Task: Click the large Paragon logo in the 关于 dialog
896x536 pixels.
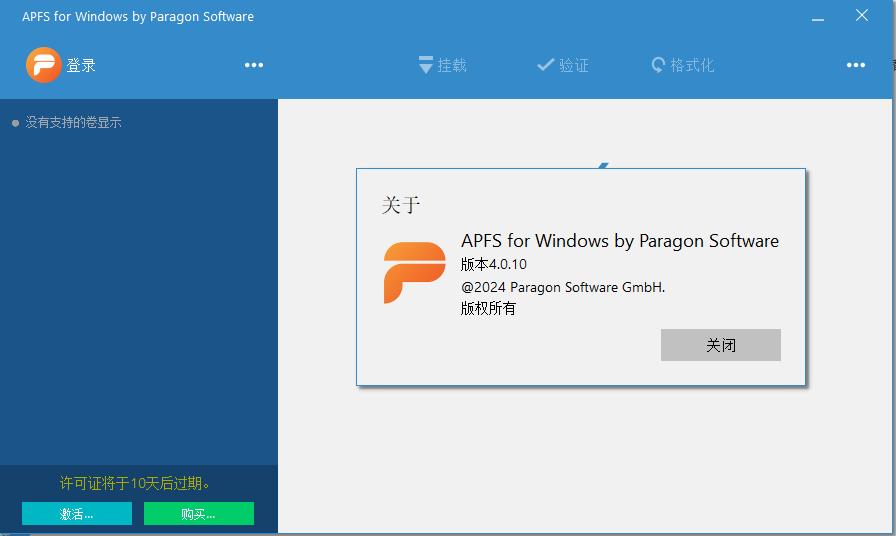Action: click(x=414, y=273)
